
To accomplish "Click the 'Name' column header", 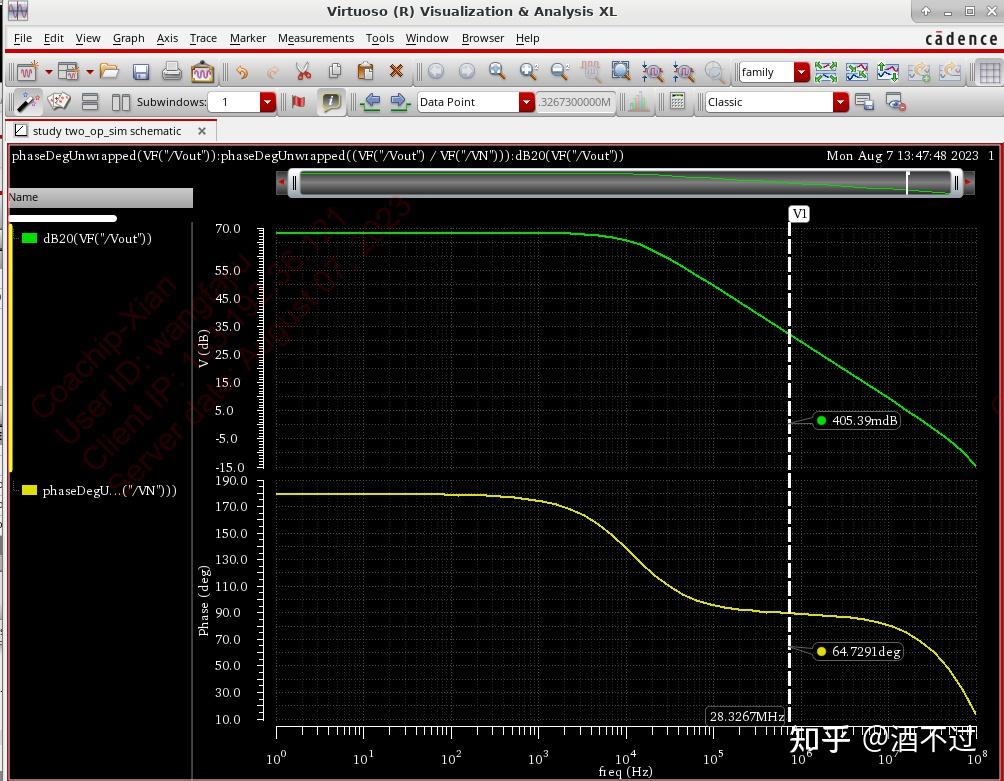I will click(x=24, y=198).
